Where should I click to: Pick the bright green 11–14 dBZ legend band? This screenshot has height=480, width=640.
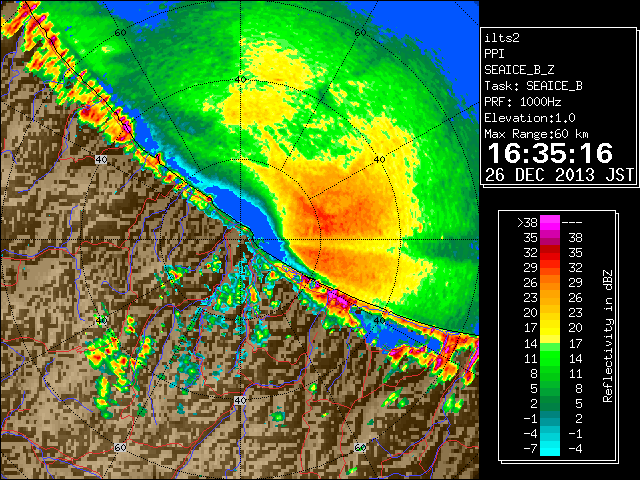coord(550,358)
